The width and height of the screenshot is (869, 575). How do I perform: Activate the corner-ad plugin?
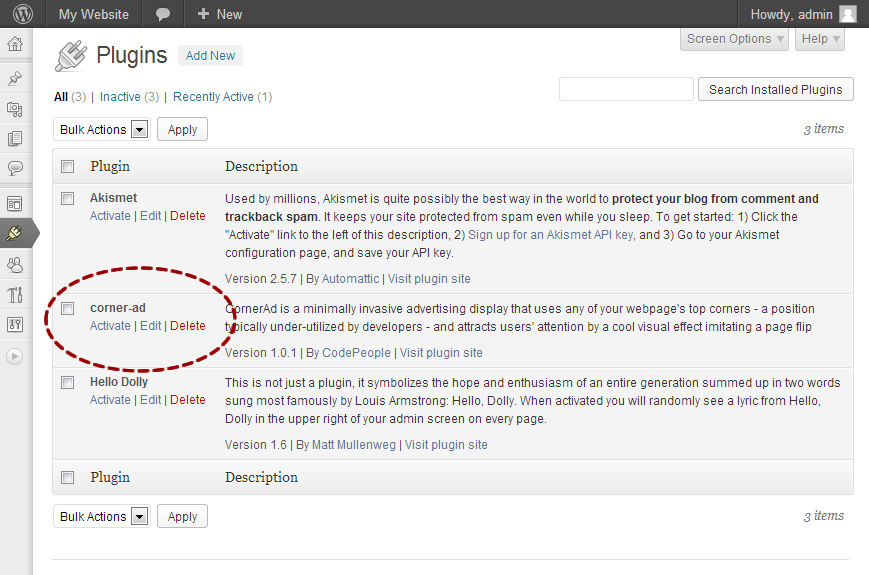click(110, 326)
